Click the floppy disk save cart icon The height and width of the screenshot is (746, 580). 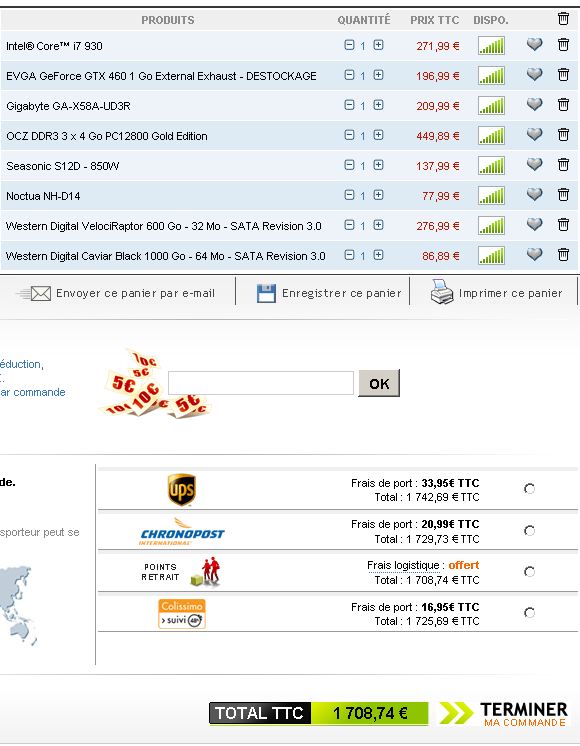coord(266,294)
